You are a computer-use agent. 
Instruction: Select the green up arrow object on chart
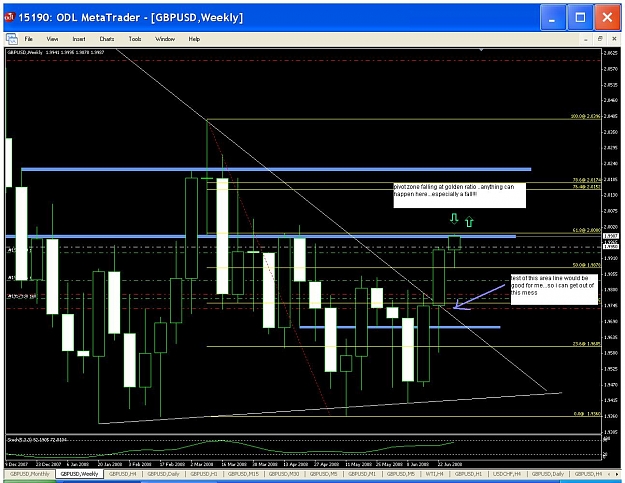(469, 222)
